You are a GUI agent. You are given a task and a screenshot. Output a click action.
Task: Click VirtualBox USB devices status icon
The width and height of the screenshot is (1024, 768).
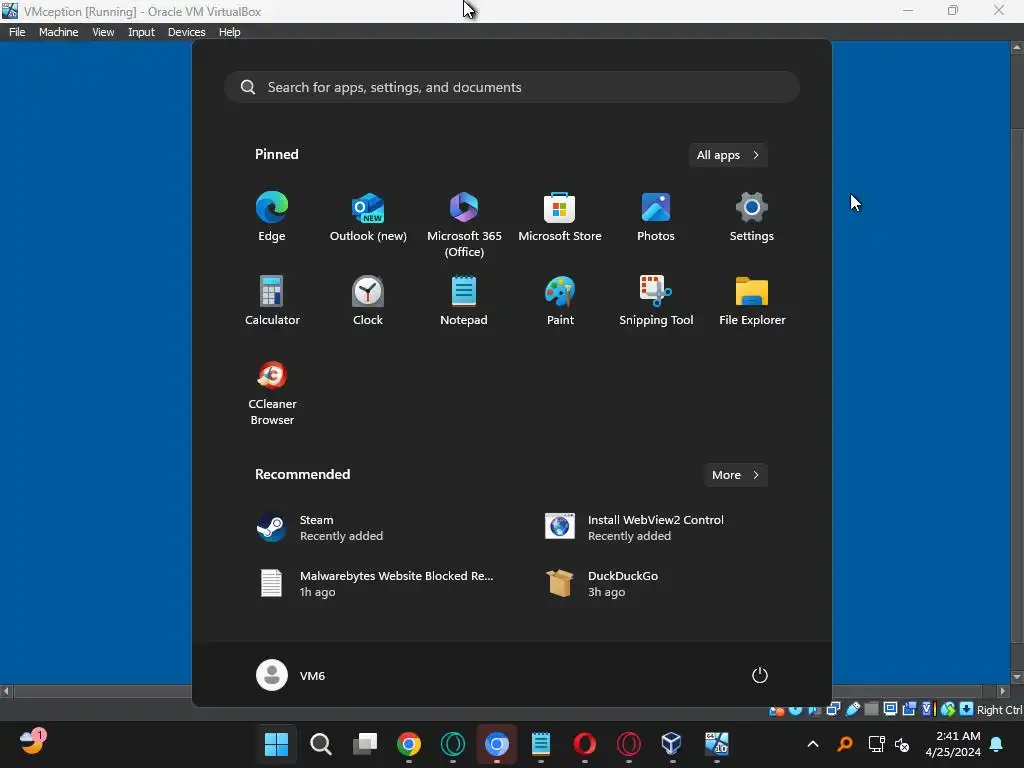tap(852, 709)
